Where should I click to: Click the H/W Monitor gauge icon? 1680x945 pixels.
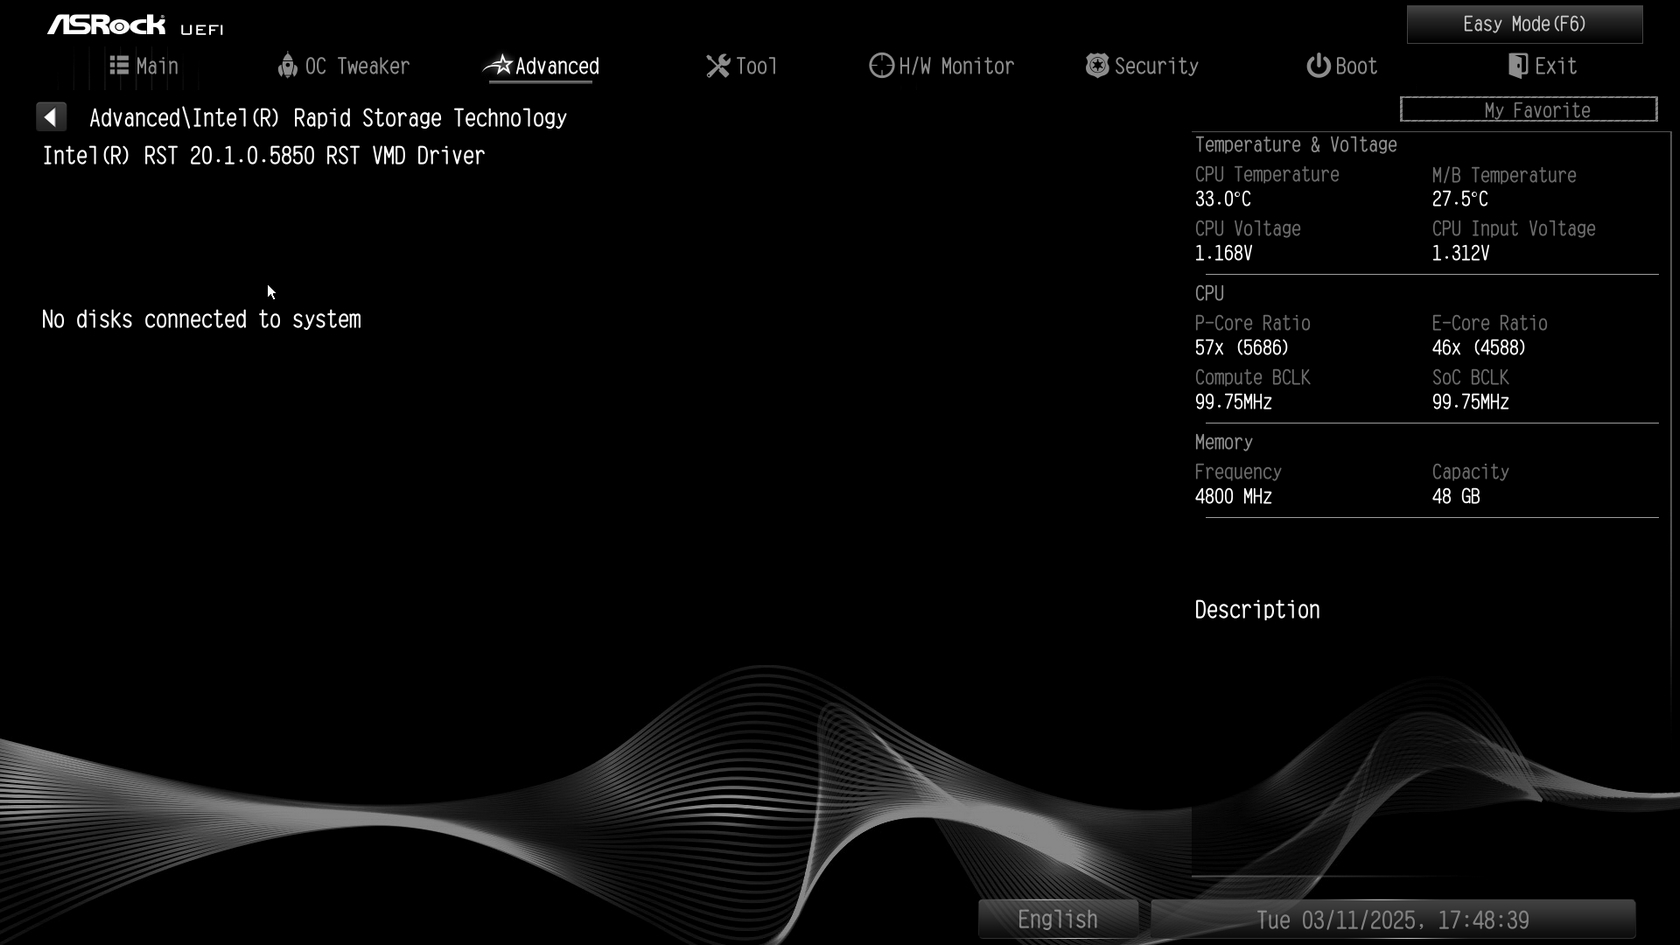881,66
